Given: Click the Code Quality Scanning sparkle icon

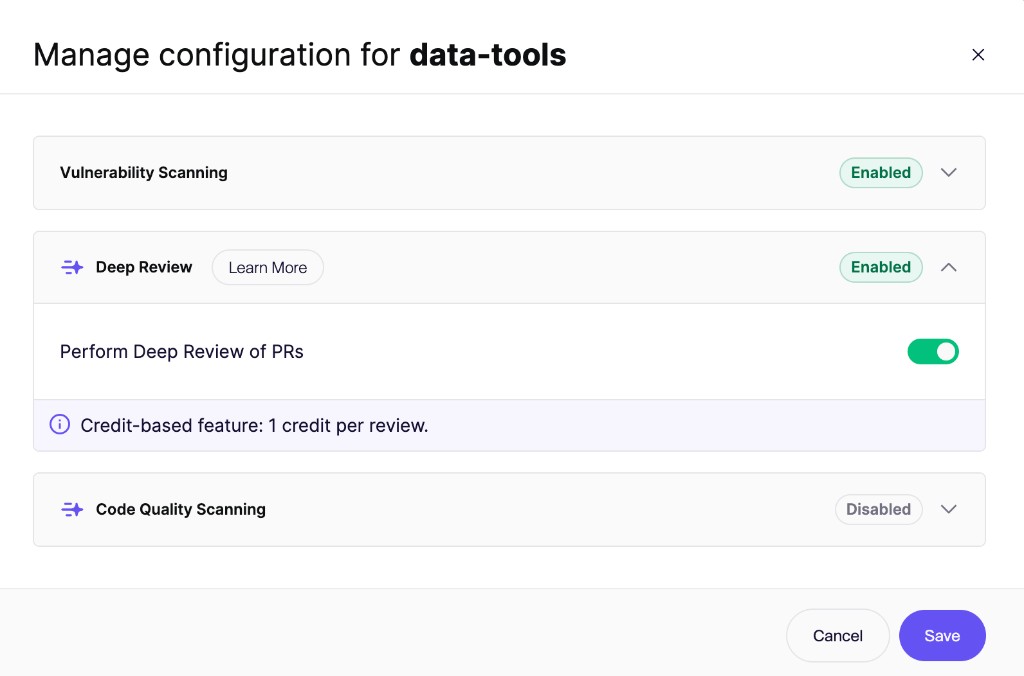Looking at the screenshot, I should tap(72, 509).
